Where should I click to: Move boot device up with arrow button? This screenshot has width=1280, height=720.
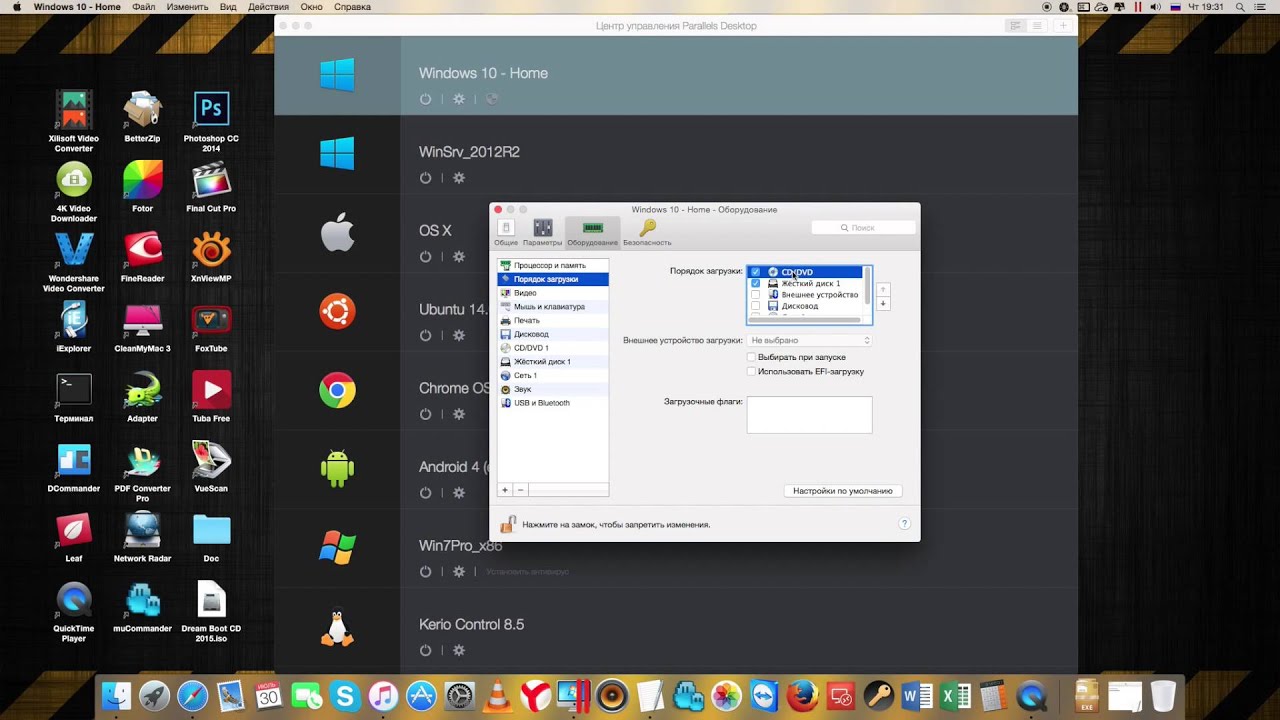tap(883, 289)
